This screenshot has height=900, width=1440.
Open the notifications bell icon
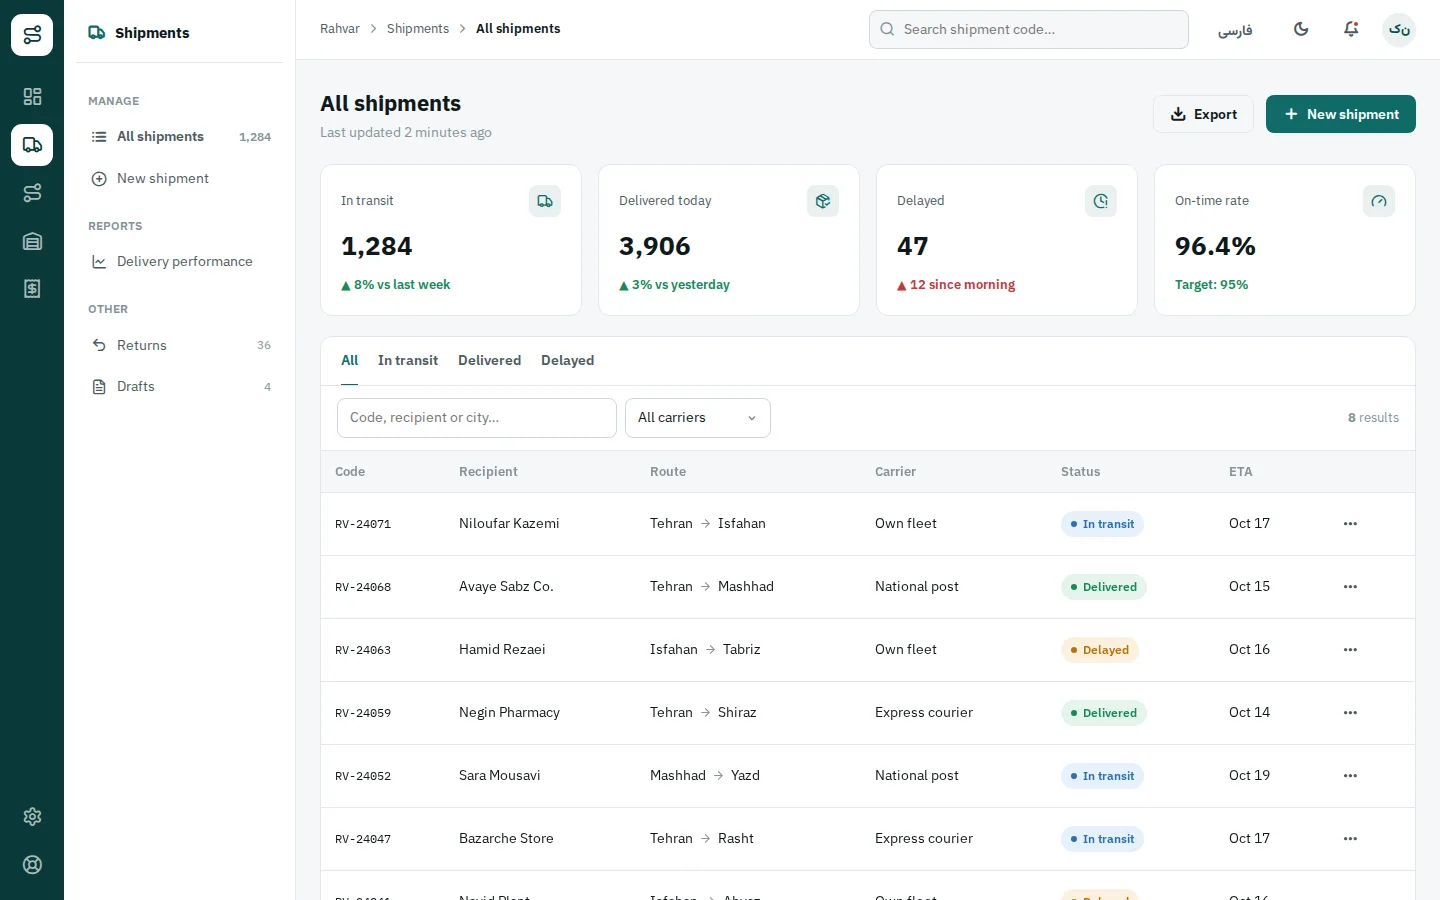click(1351, 29)
